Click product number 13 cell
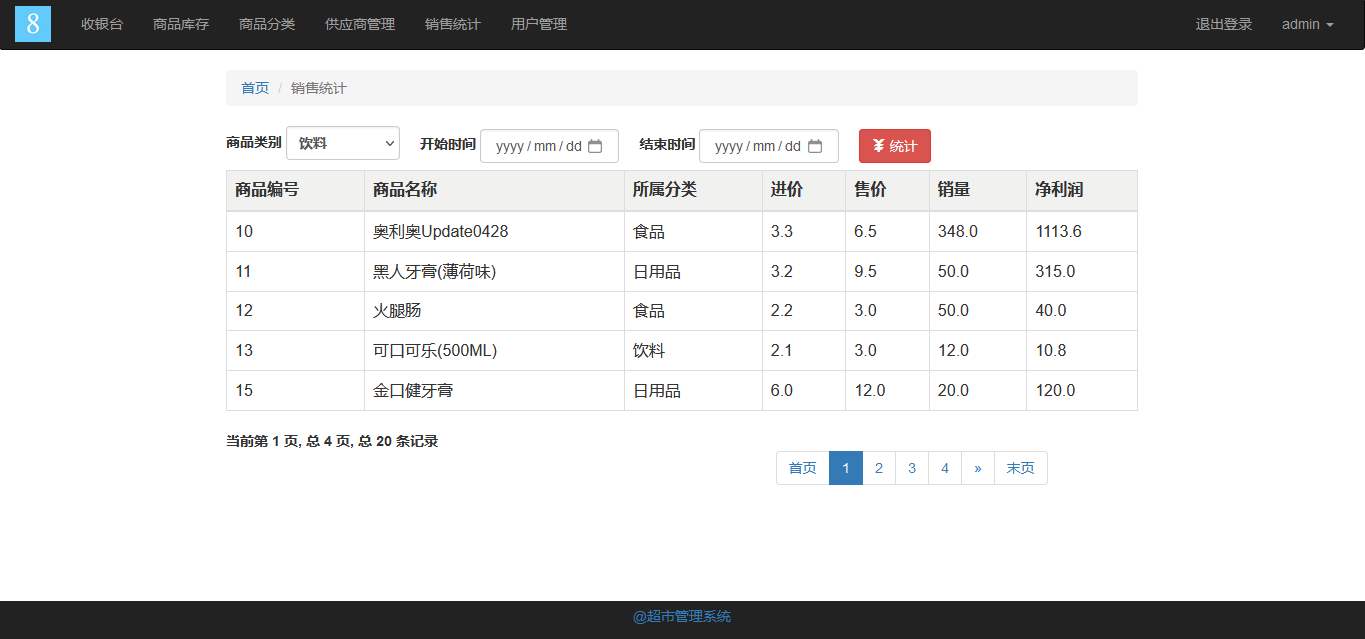Screen dimensions: 1365x639 295,351
